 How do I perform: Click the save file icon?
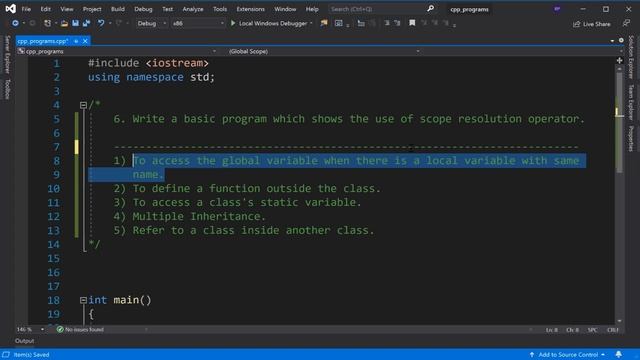pyautogui.click(x=75, y=23)
